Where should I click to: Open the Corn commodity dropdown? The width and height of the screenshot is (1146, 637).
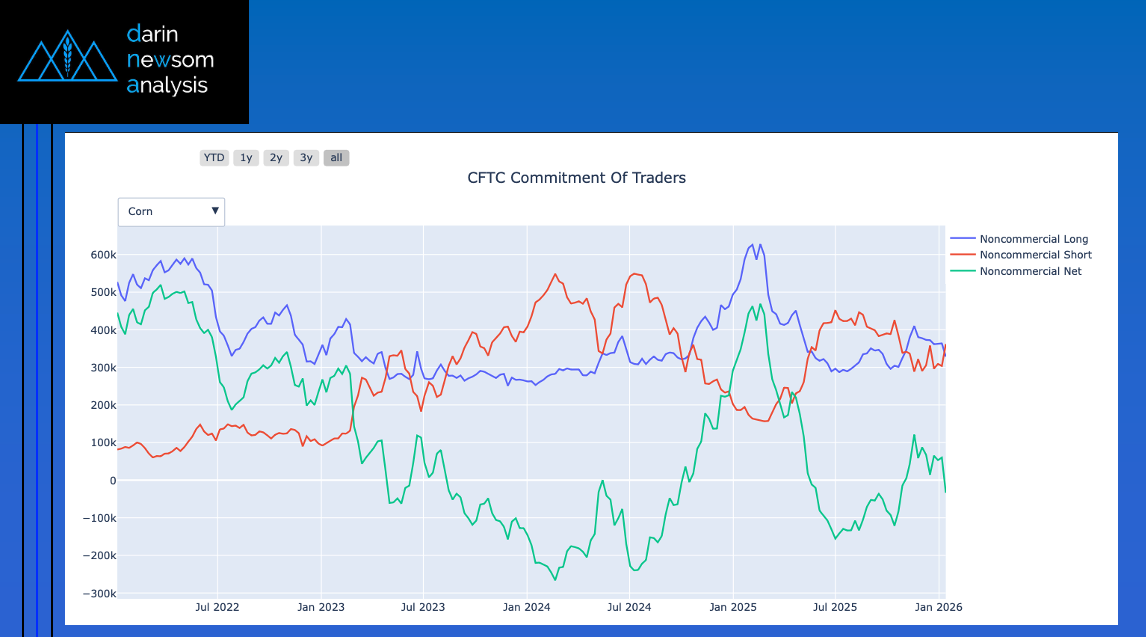[171, 212]
